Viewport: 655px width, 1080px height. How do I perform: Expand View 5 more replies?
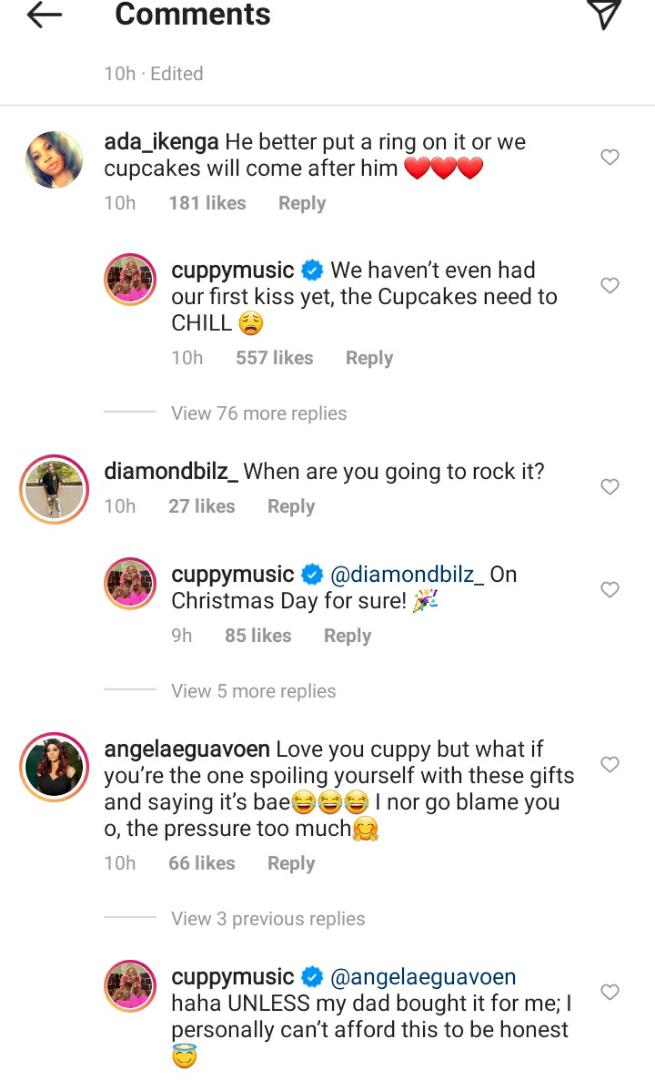click(253, 691)
